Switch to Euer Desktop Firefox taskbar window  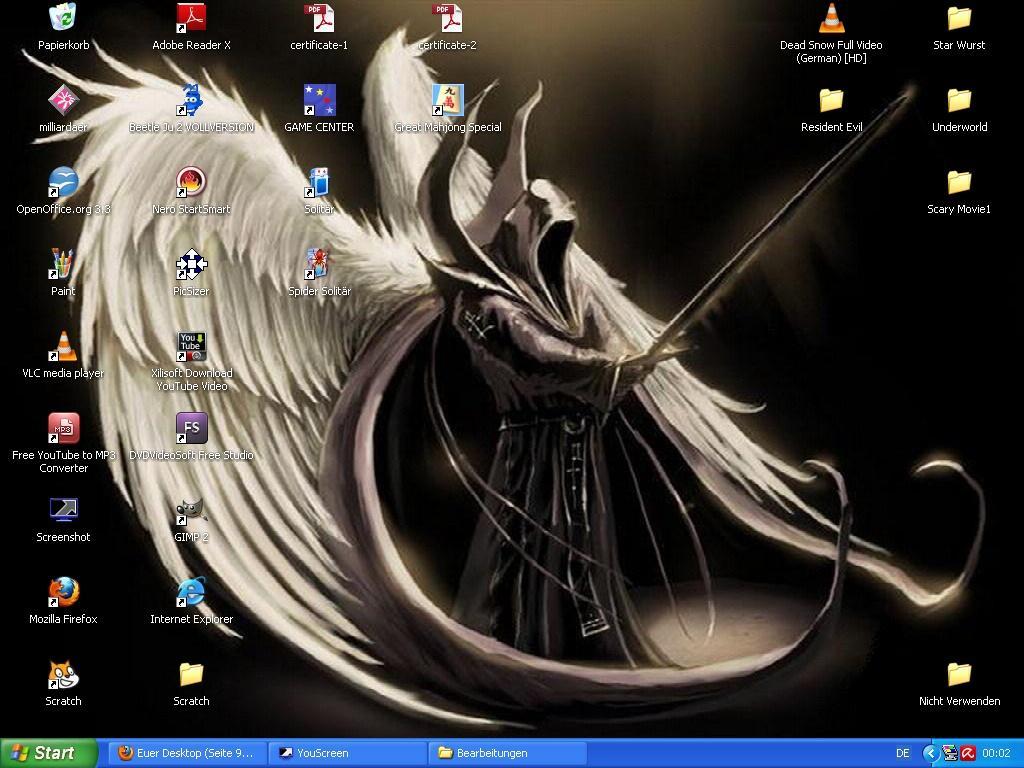tap(188, 753)
